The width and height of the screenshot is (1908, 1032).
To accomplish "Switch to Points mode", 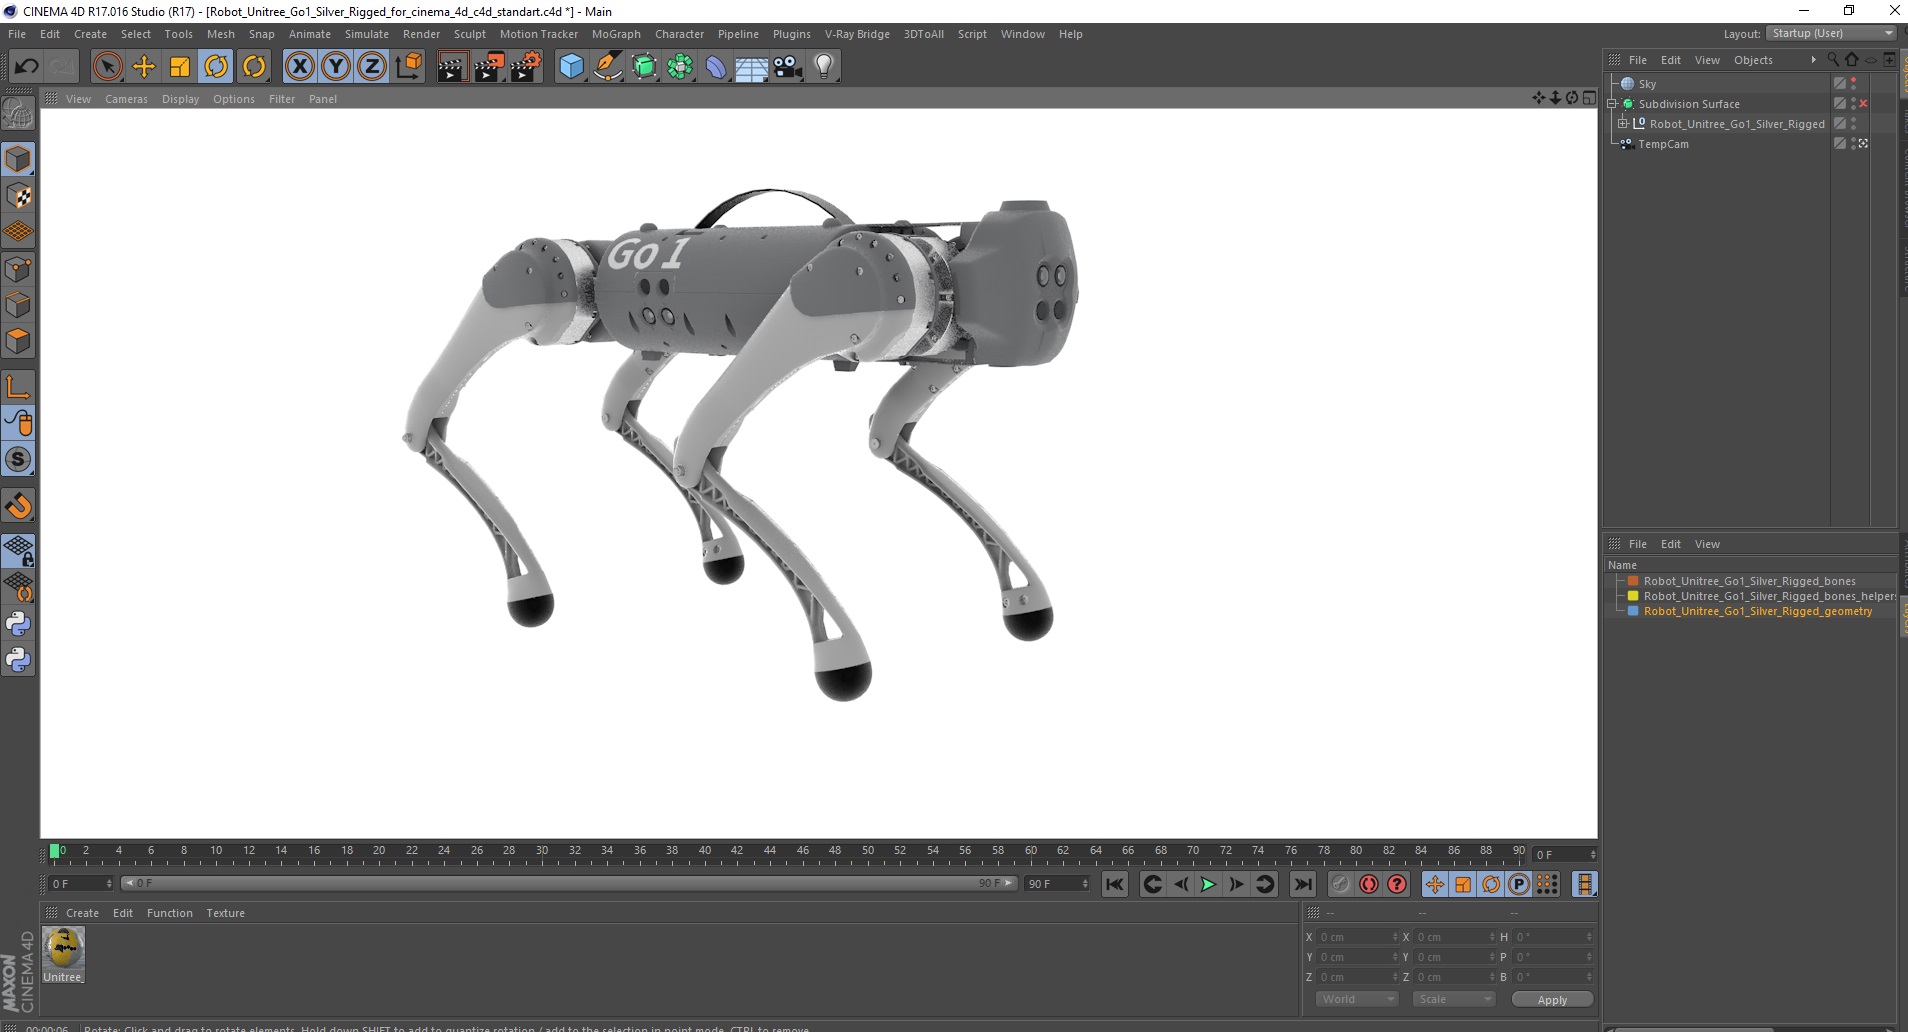I will coord(18,269).
